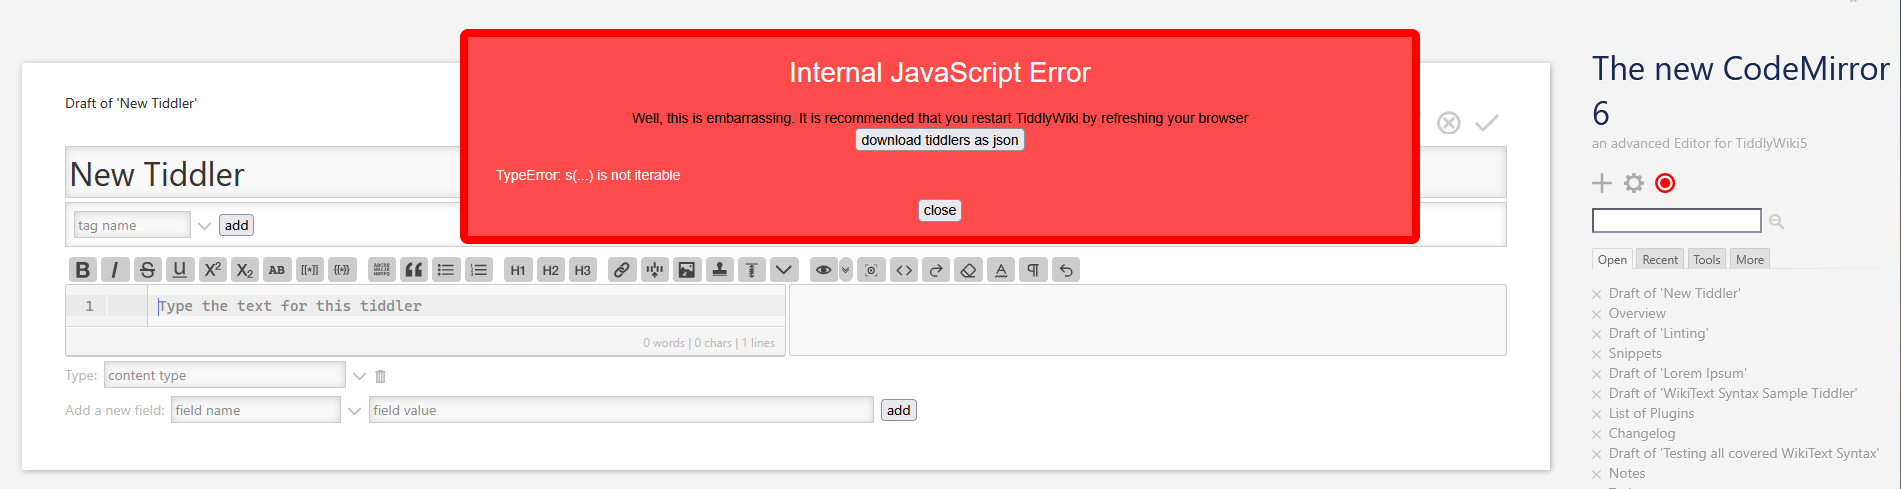This screenshot has width=1901, height=489.
Task: Expand the content type dropdown
Action: 359,376
